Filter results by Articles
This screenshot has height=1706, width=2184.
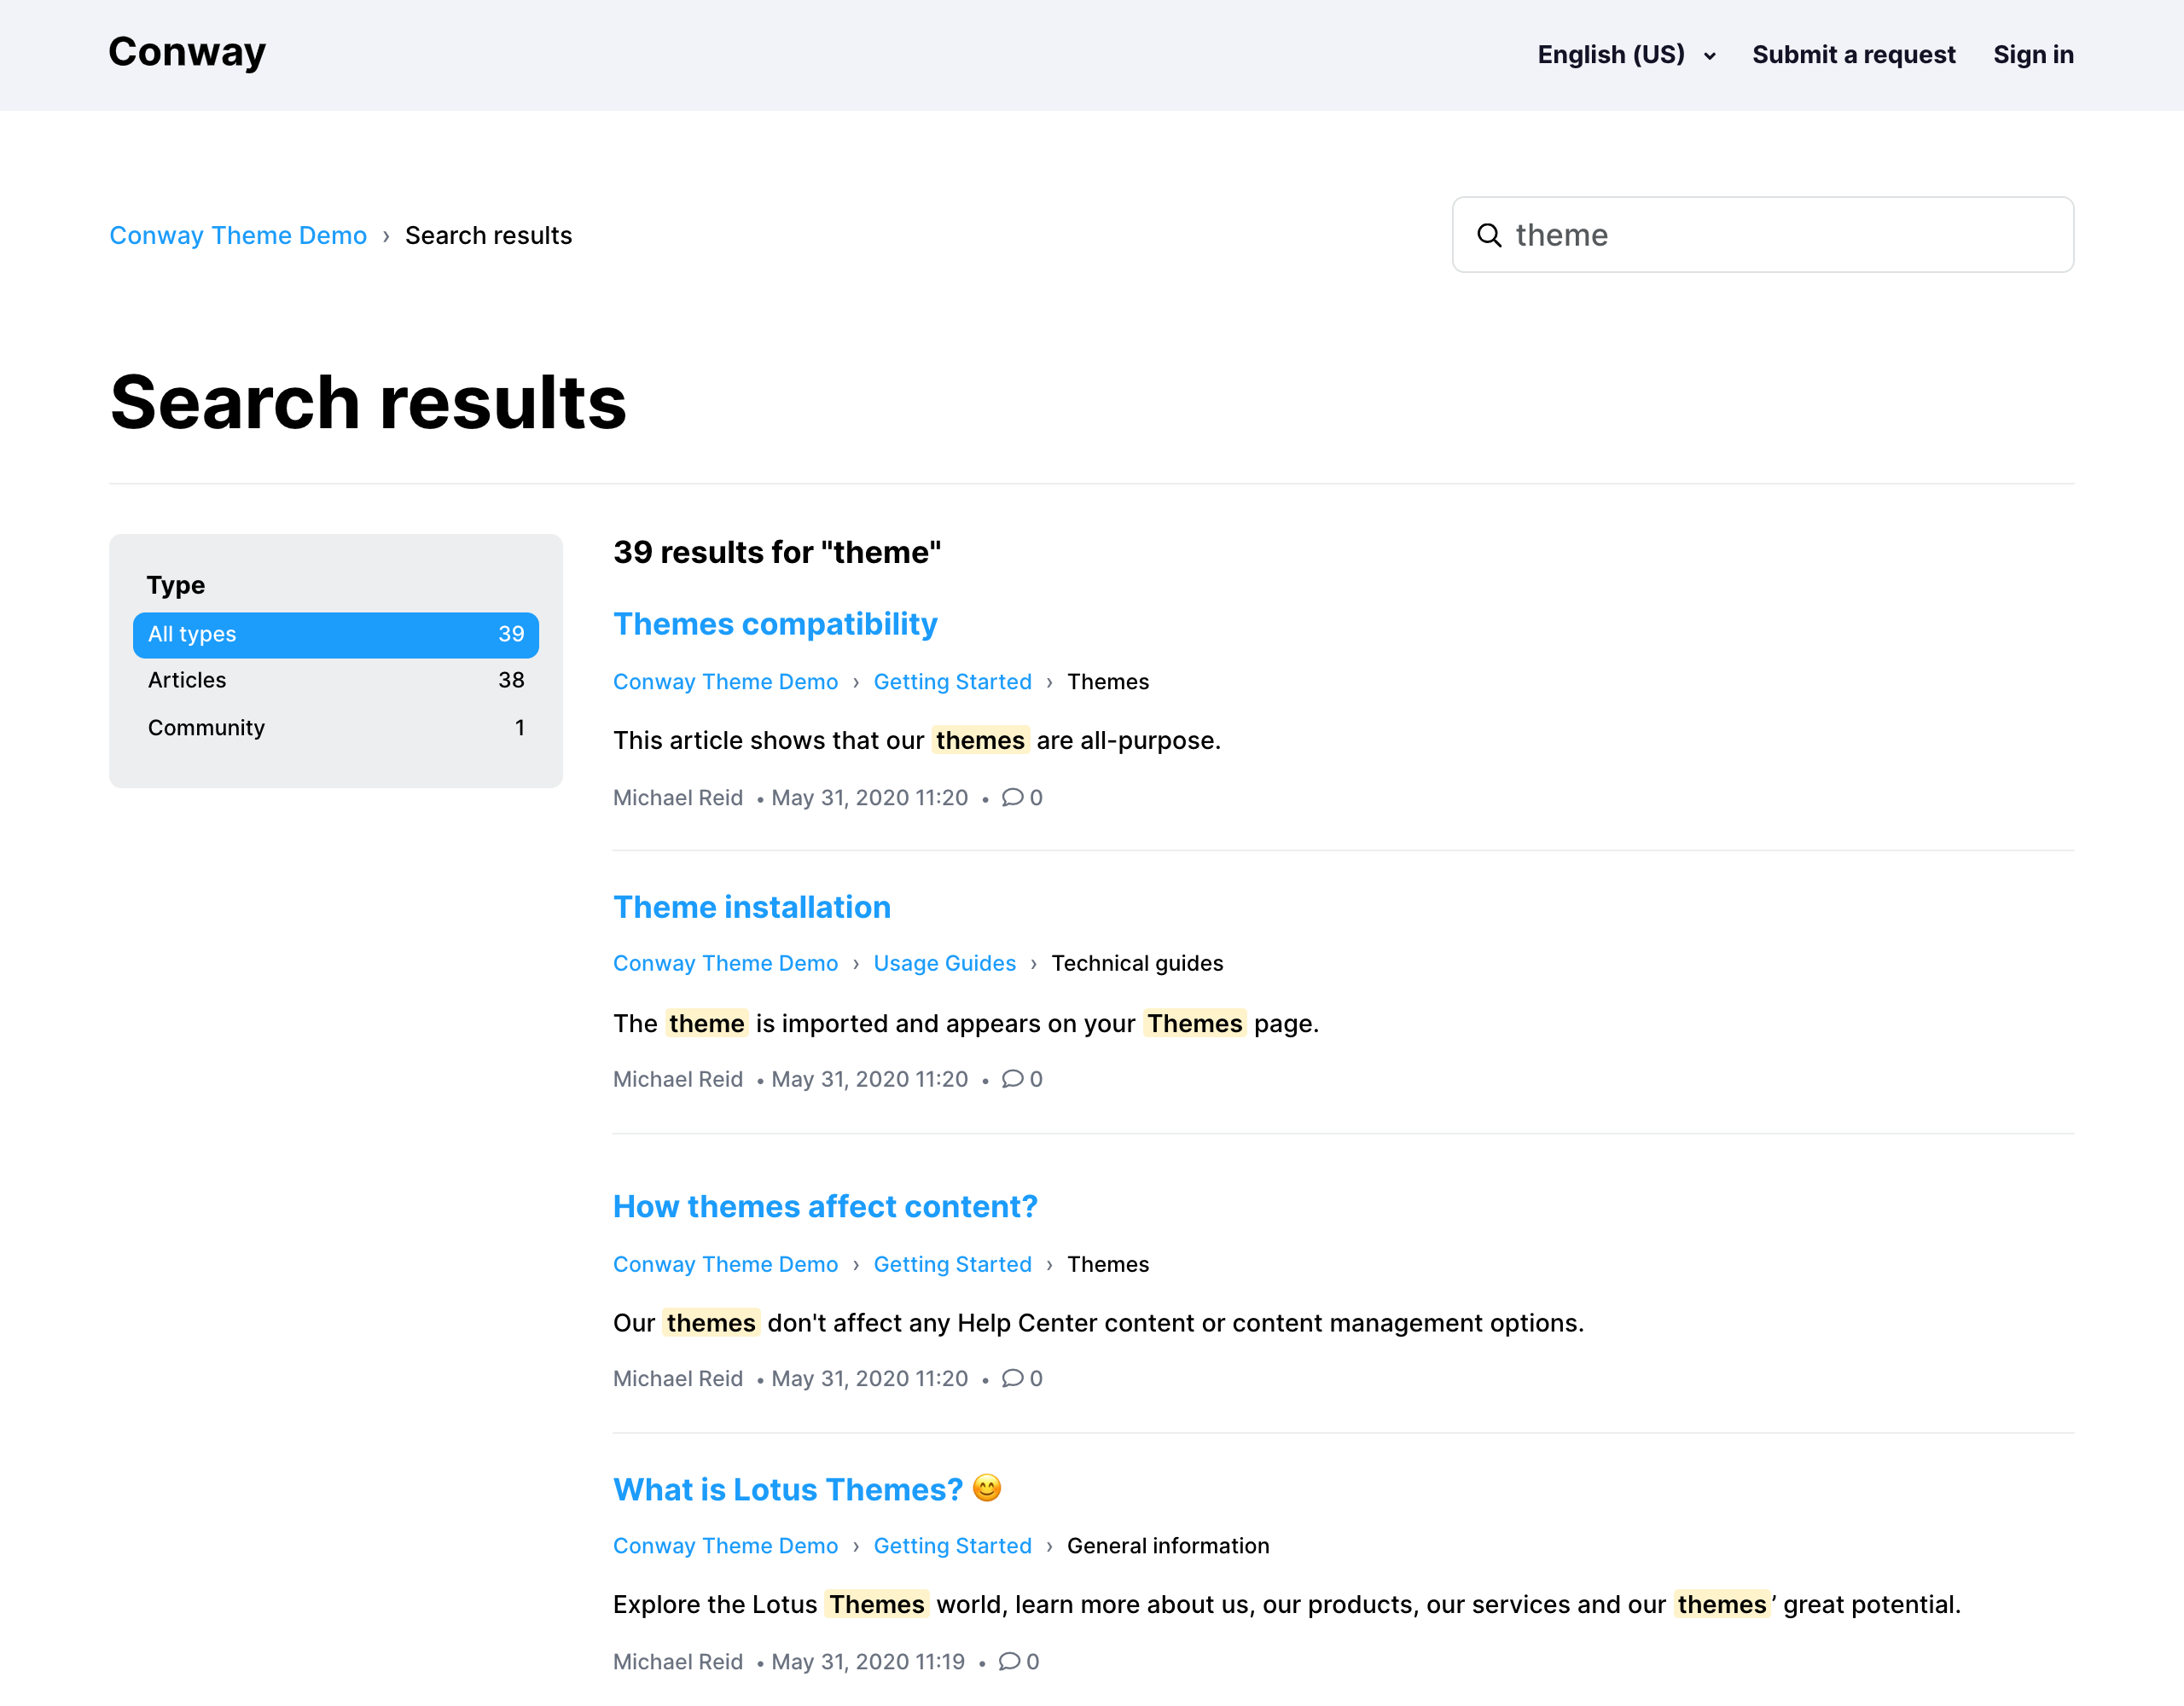click(x=335, y=680)
